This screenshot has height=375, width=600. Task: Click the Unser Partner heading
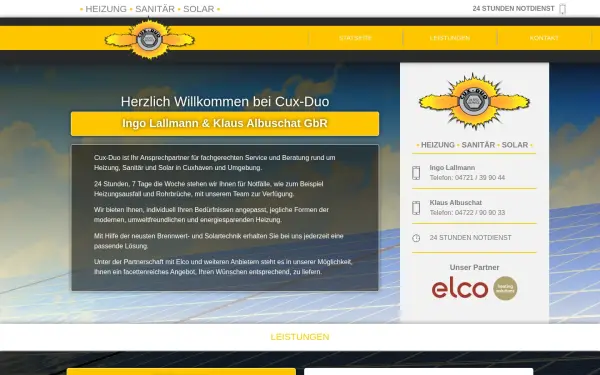[x=474, y=267]
